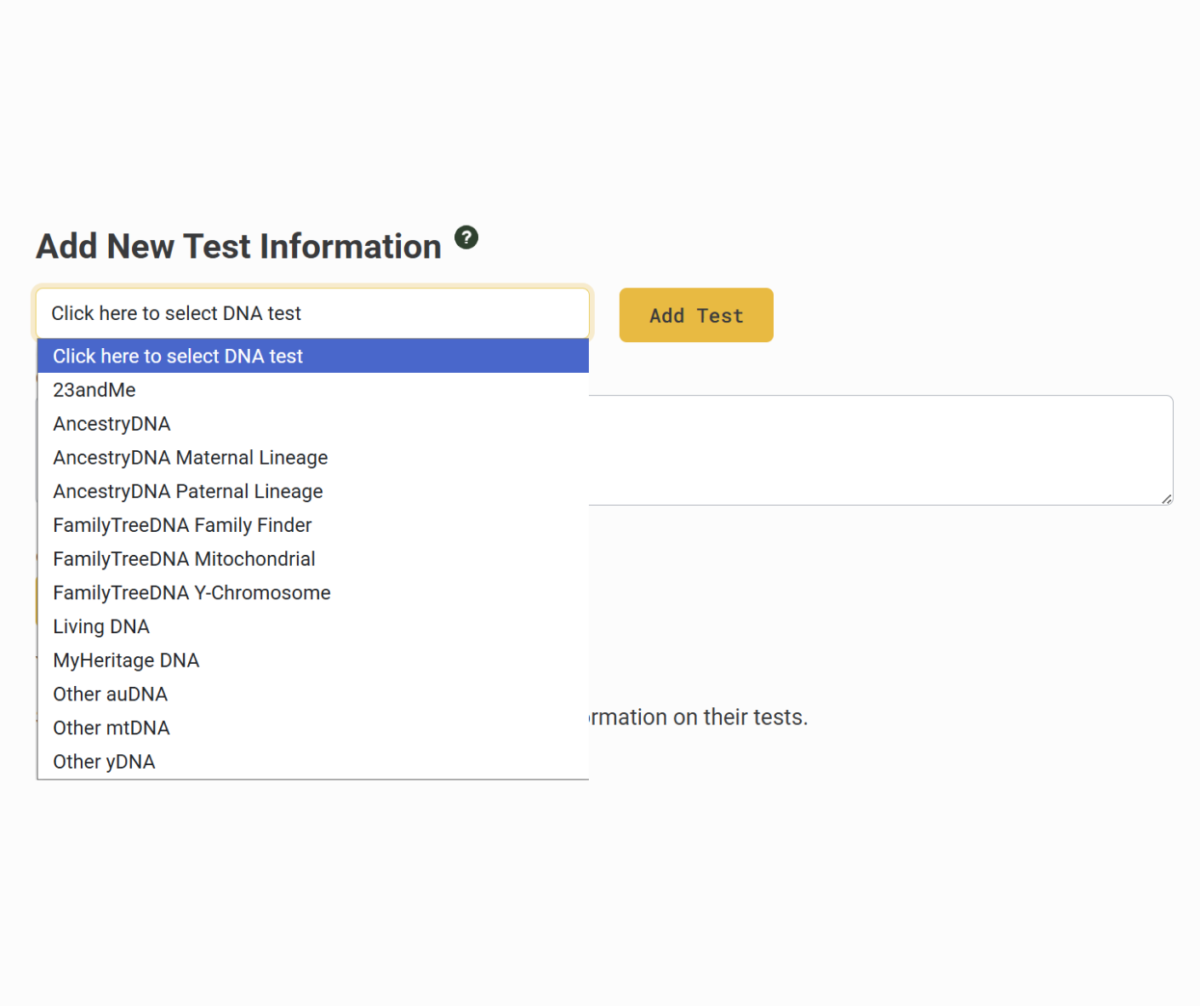Click inside the large text area
1200x1006 pixels.
point(880,450)
